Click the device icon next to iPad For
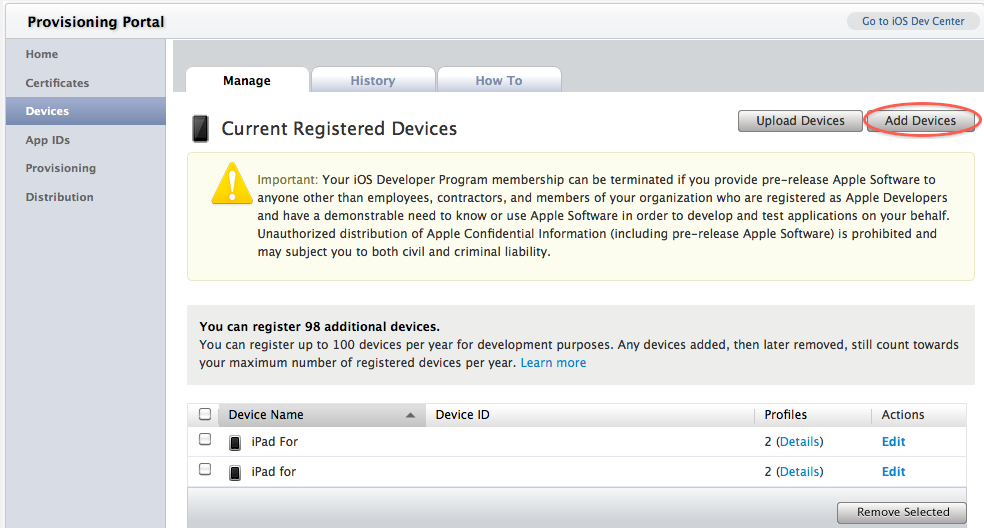 (x=235, y=443)
